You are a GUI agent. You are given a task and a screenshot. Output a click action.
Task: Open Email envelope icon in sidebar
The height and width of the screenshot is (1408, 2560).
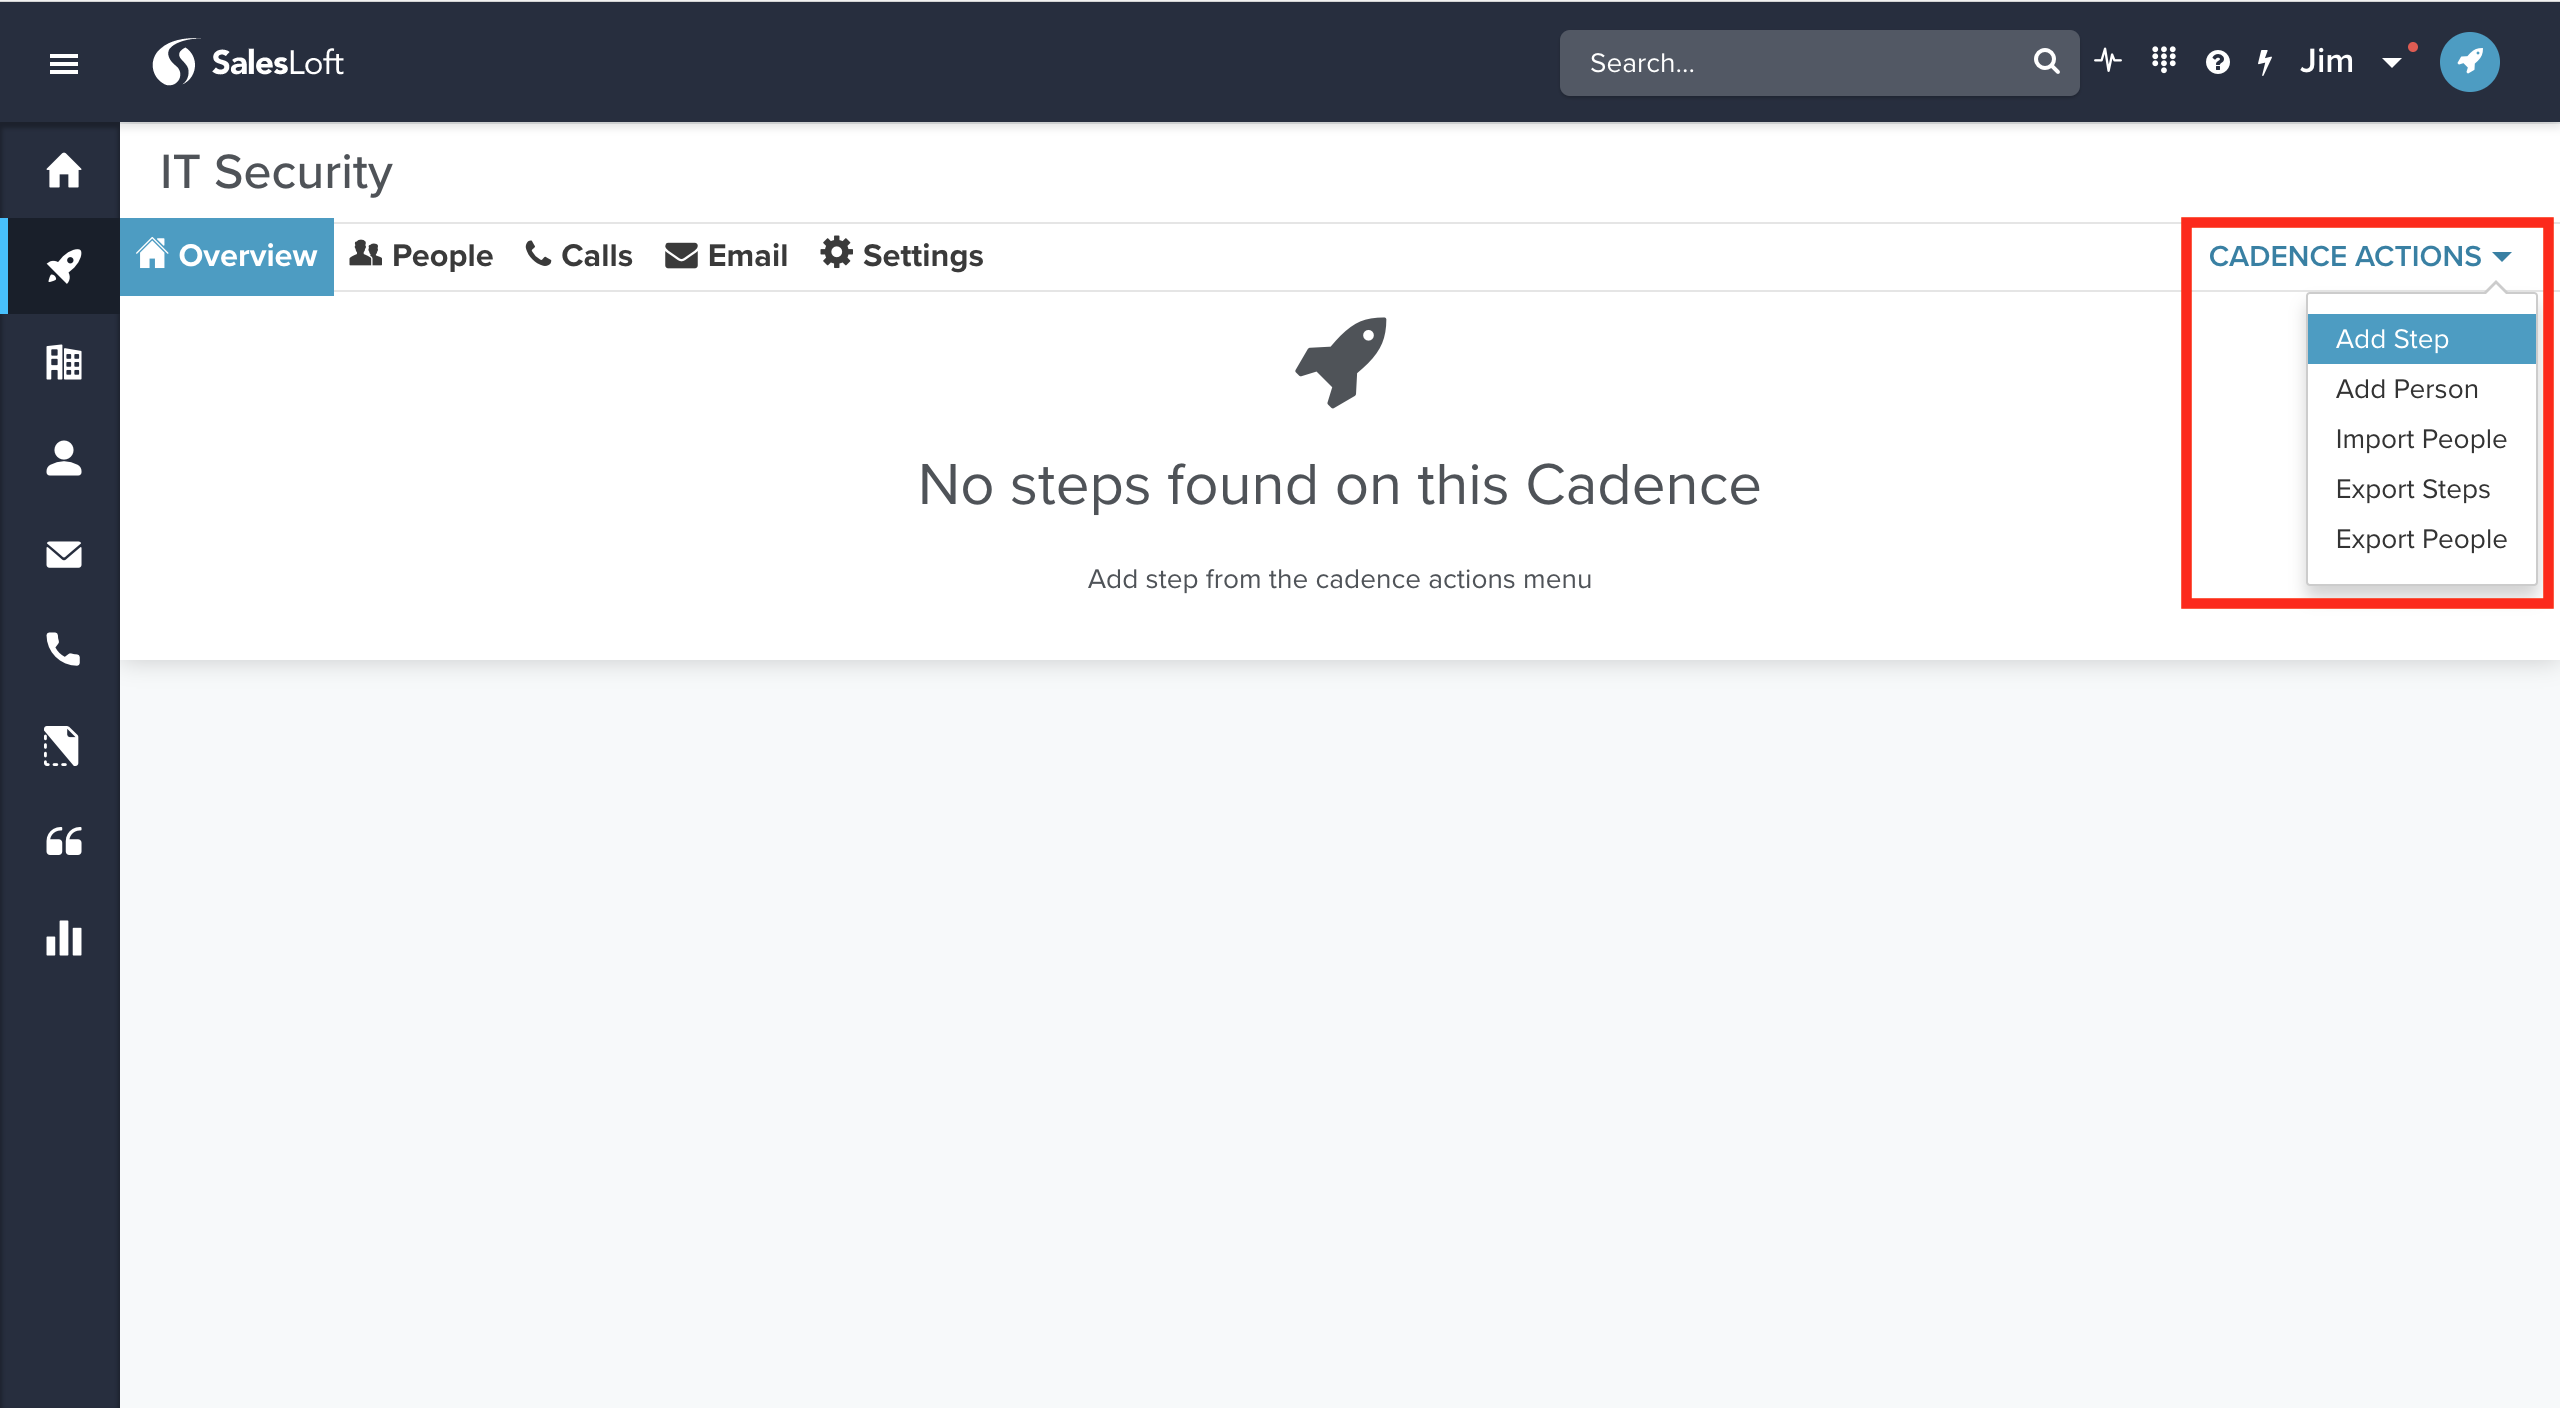64,554
